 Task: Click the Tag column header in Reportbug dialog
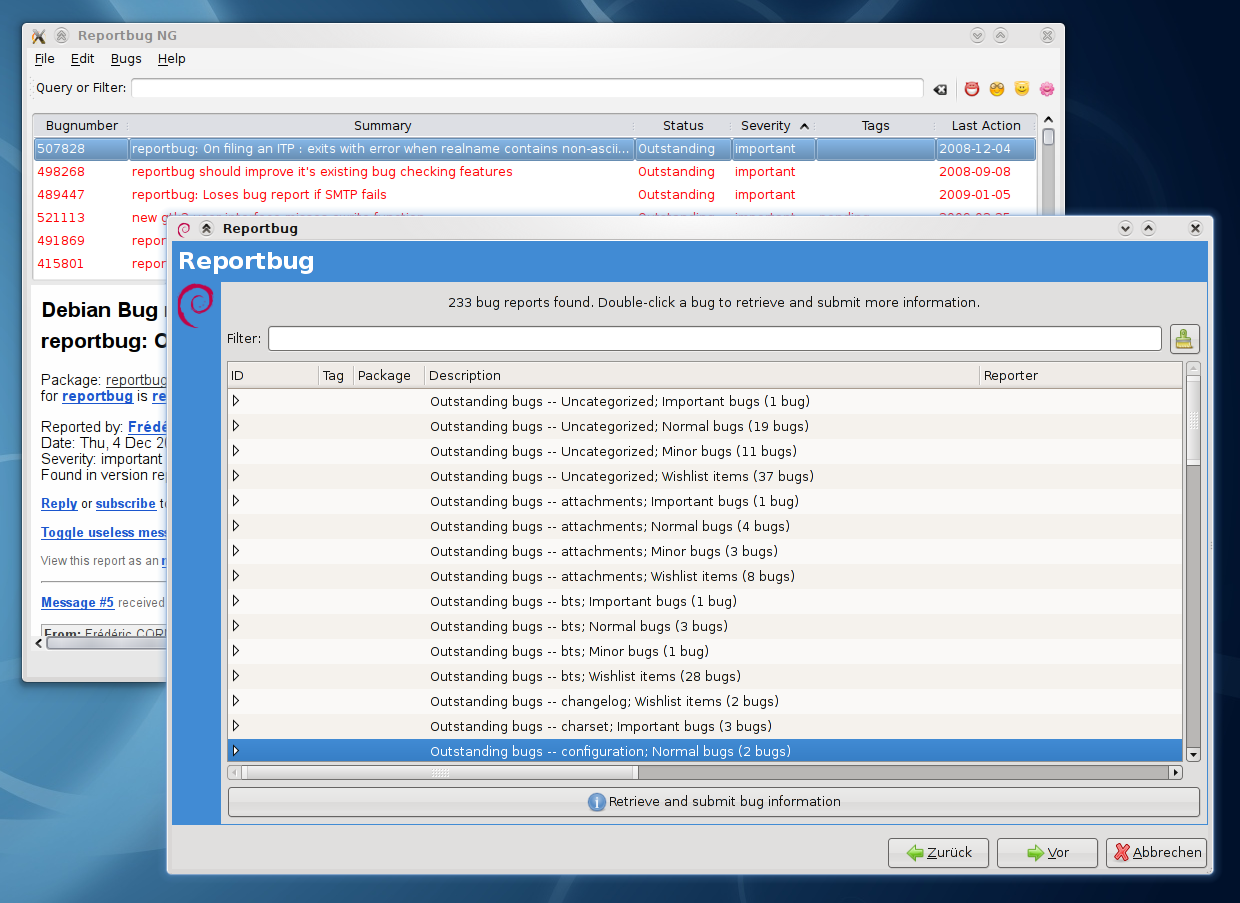[x=335, y=376]
